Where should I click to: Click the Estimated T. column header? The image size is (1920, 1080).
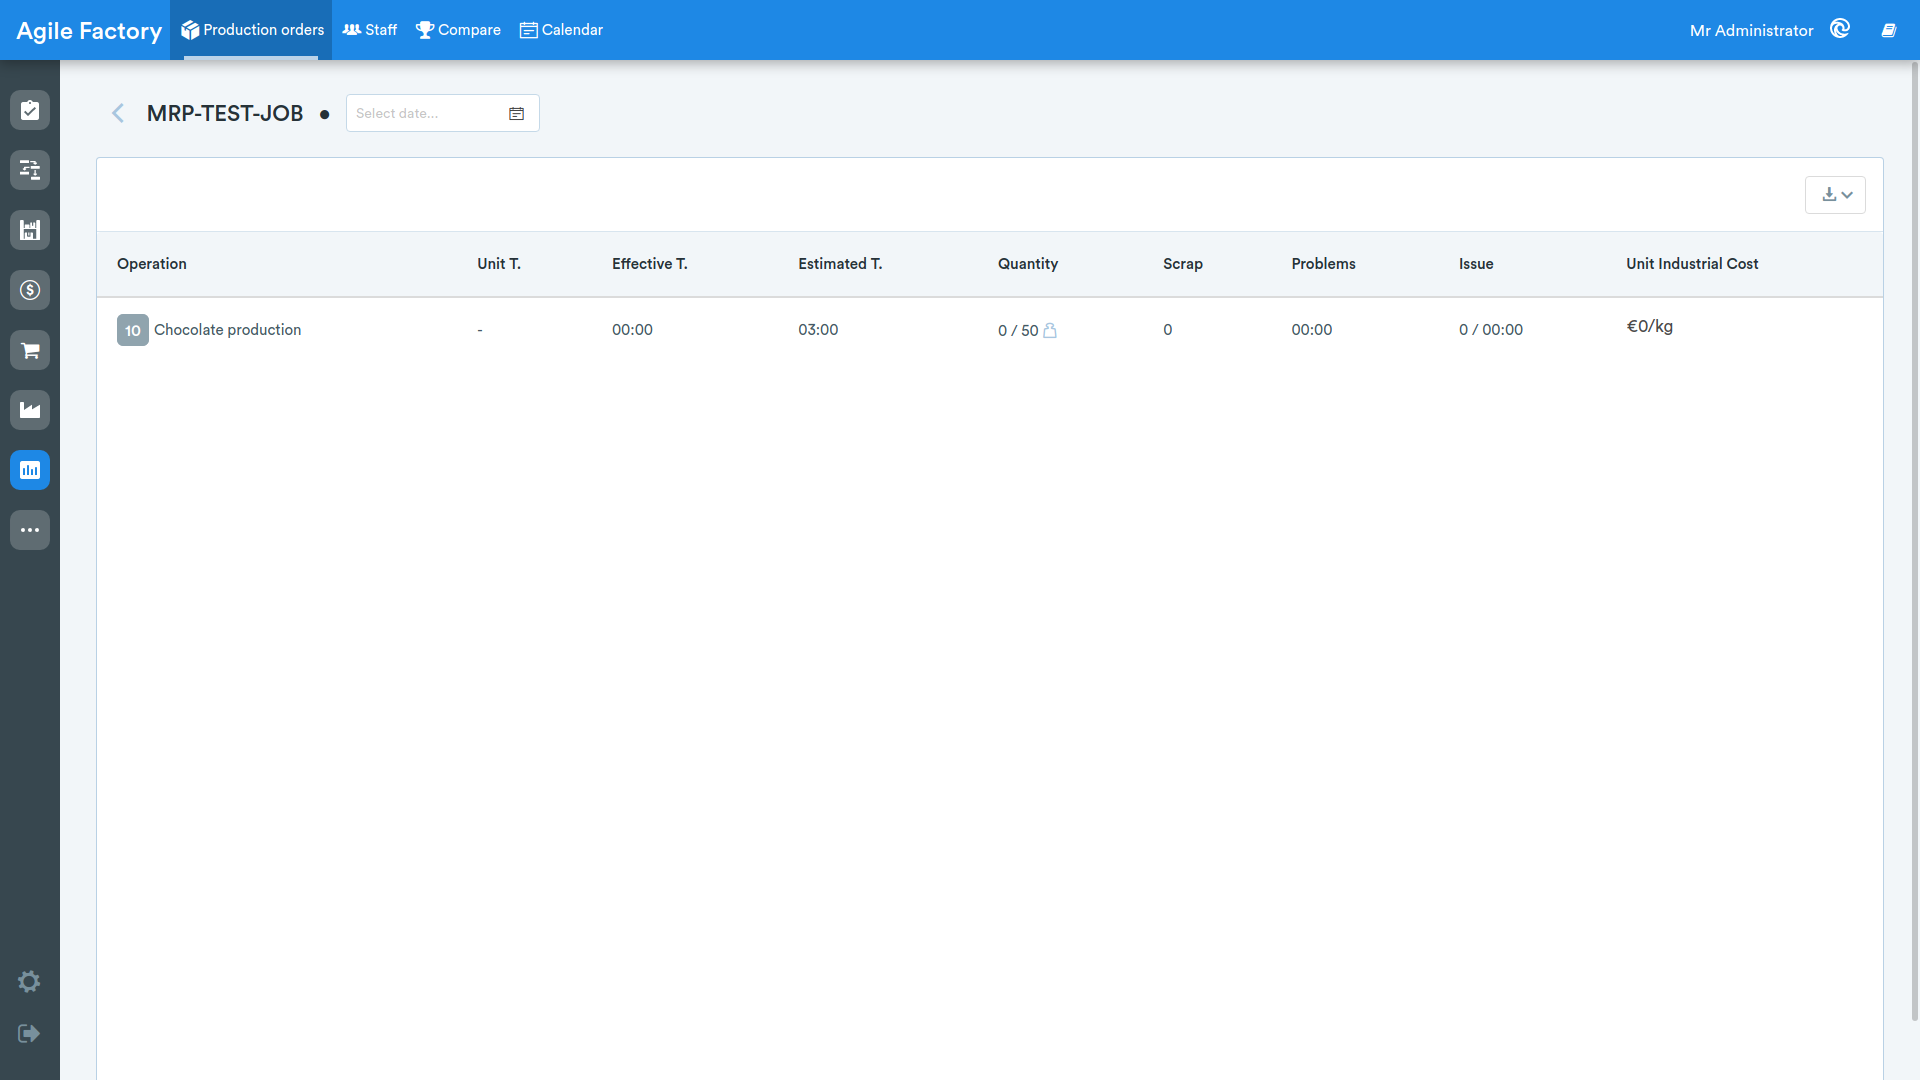pos(840,264)
